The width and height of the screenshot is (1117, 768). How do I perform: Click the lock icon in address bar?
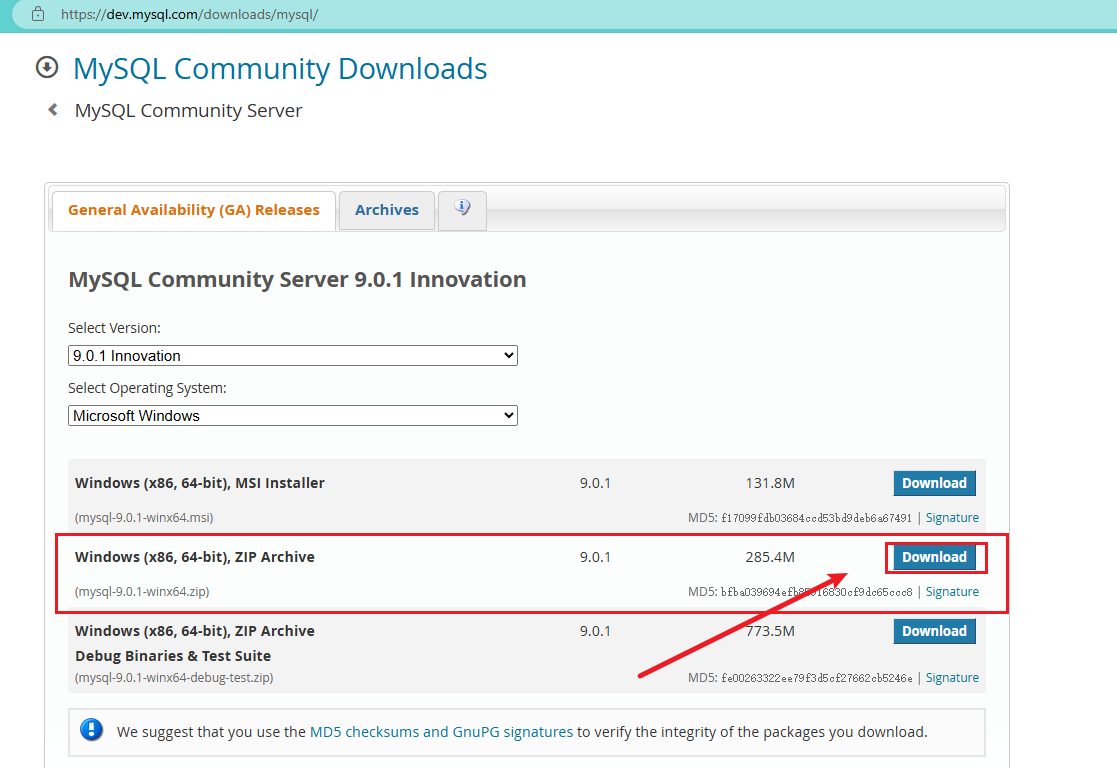point(38,14)
